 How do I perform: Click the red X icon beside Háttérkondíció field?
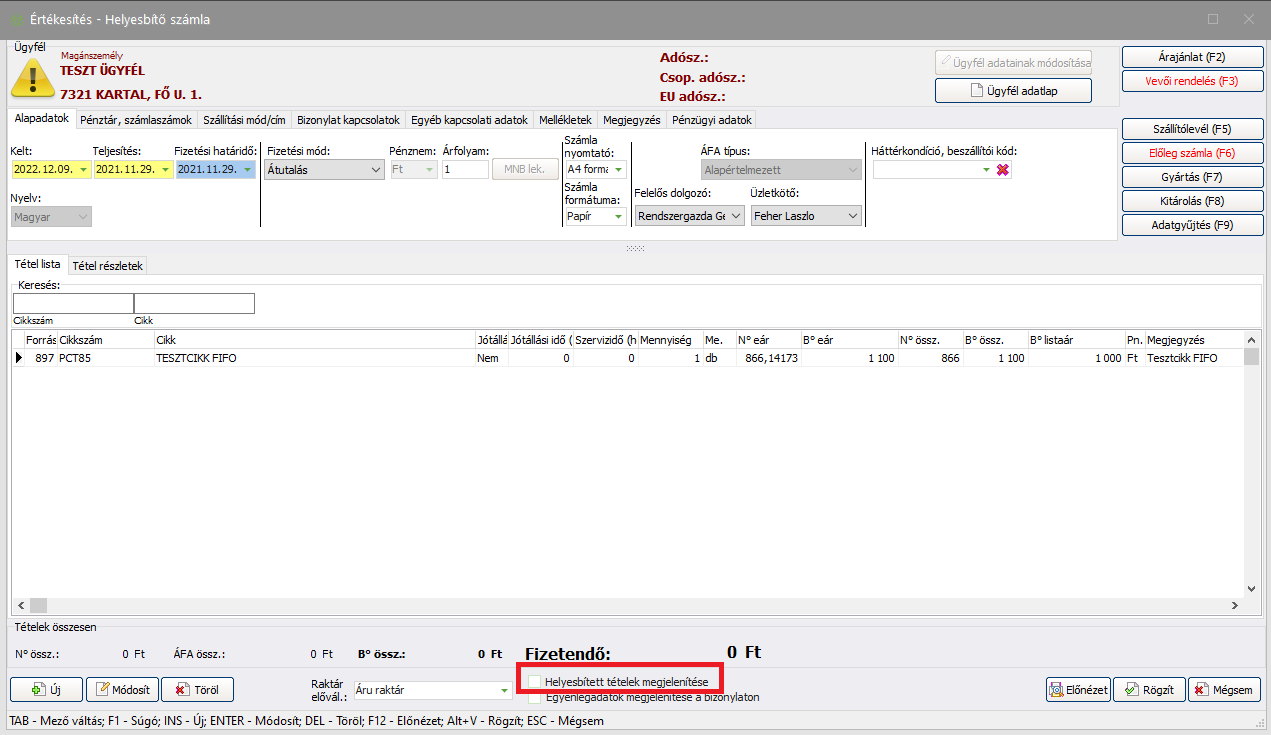pos(1002,170)
